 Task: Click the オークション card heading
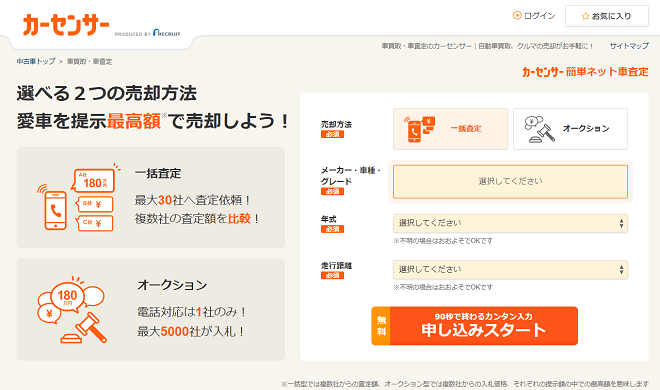click(x=172, y=285)
